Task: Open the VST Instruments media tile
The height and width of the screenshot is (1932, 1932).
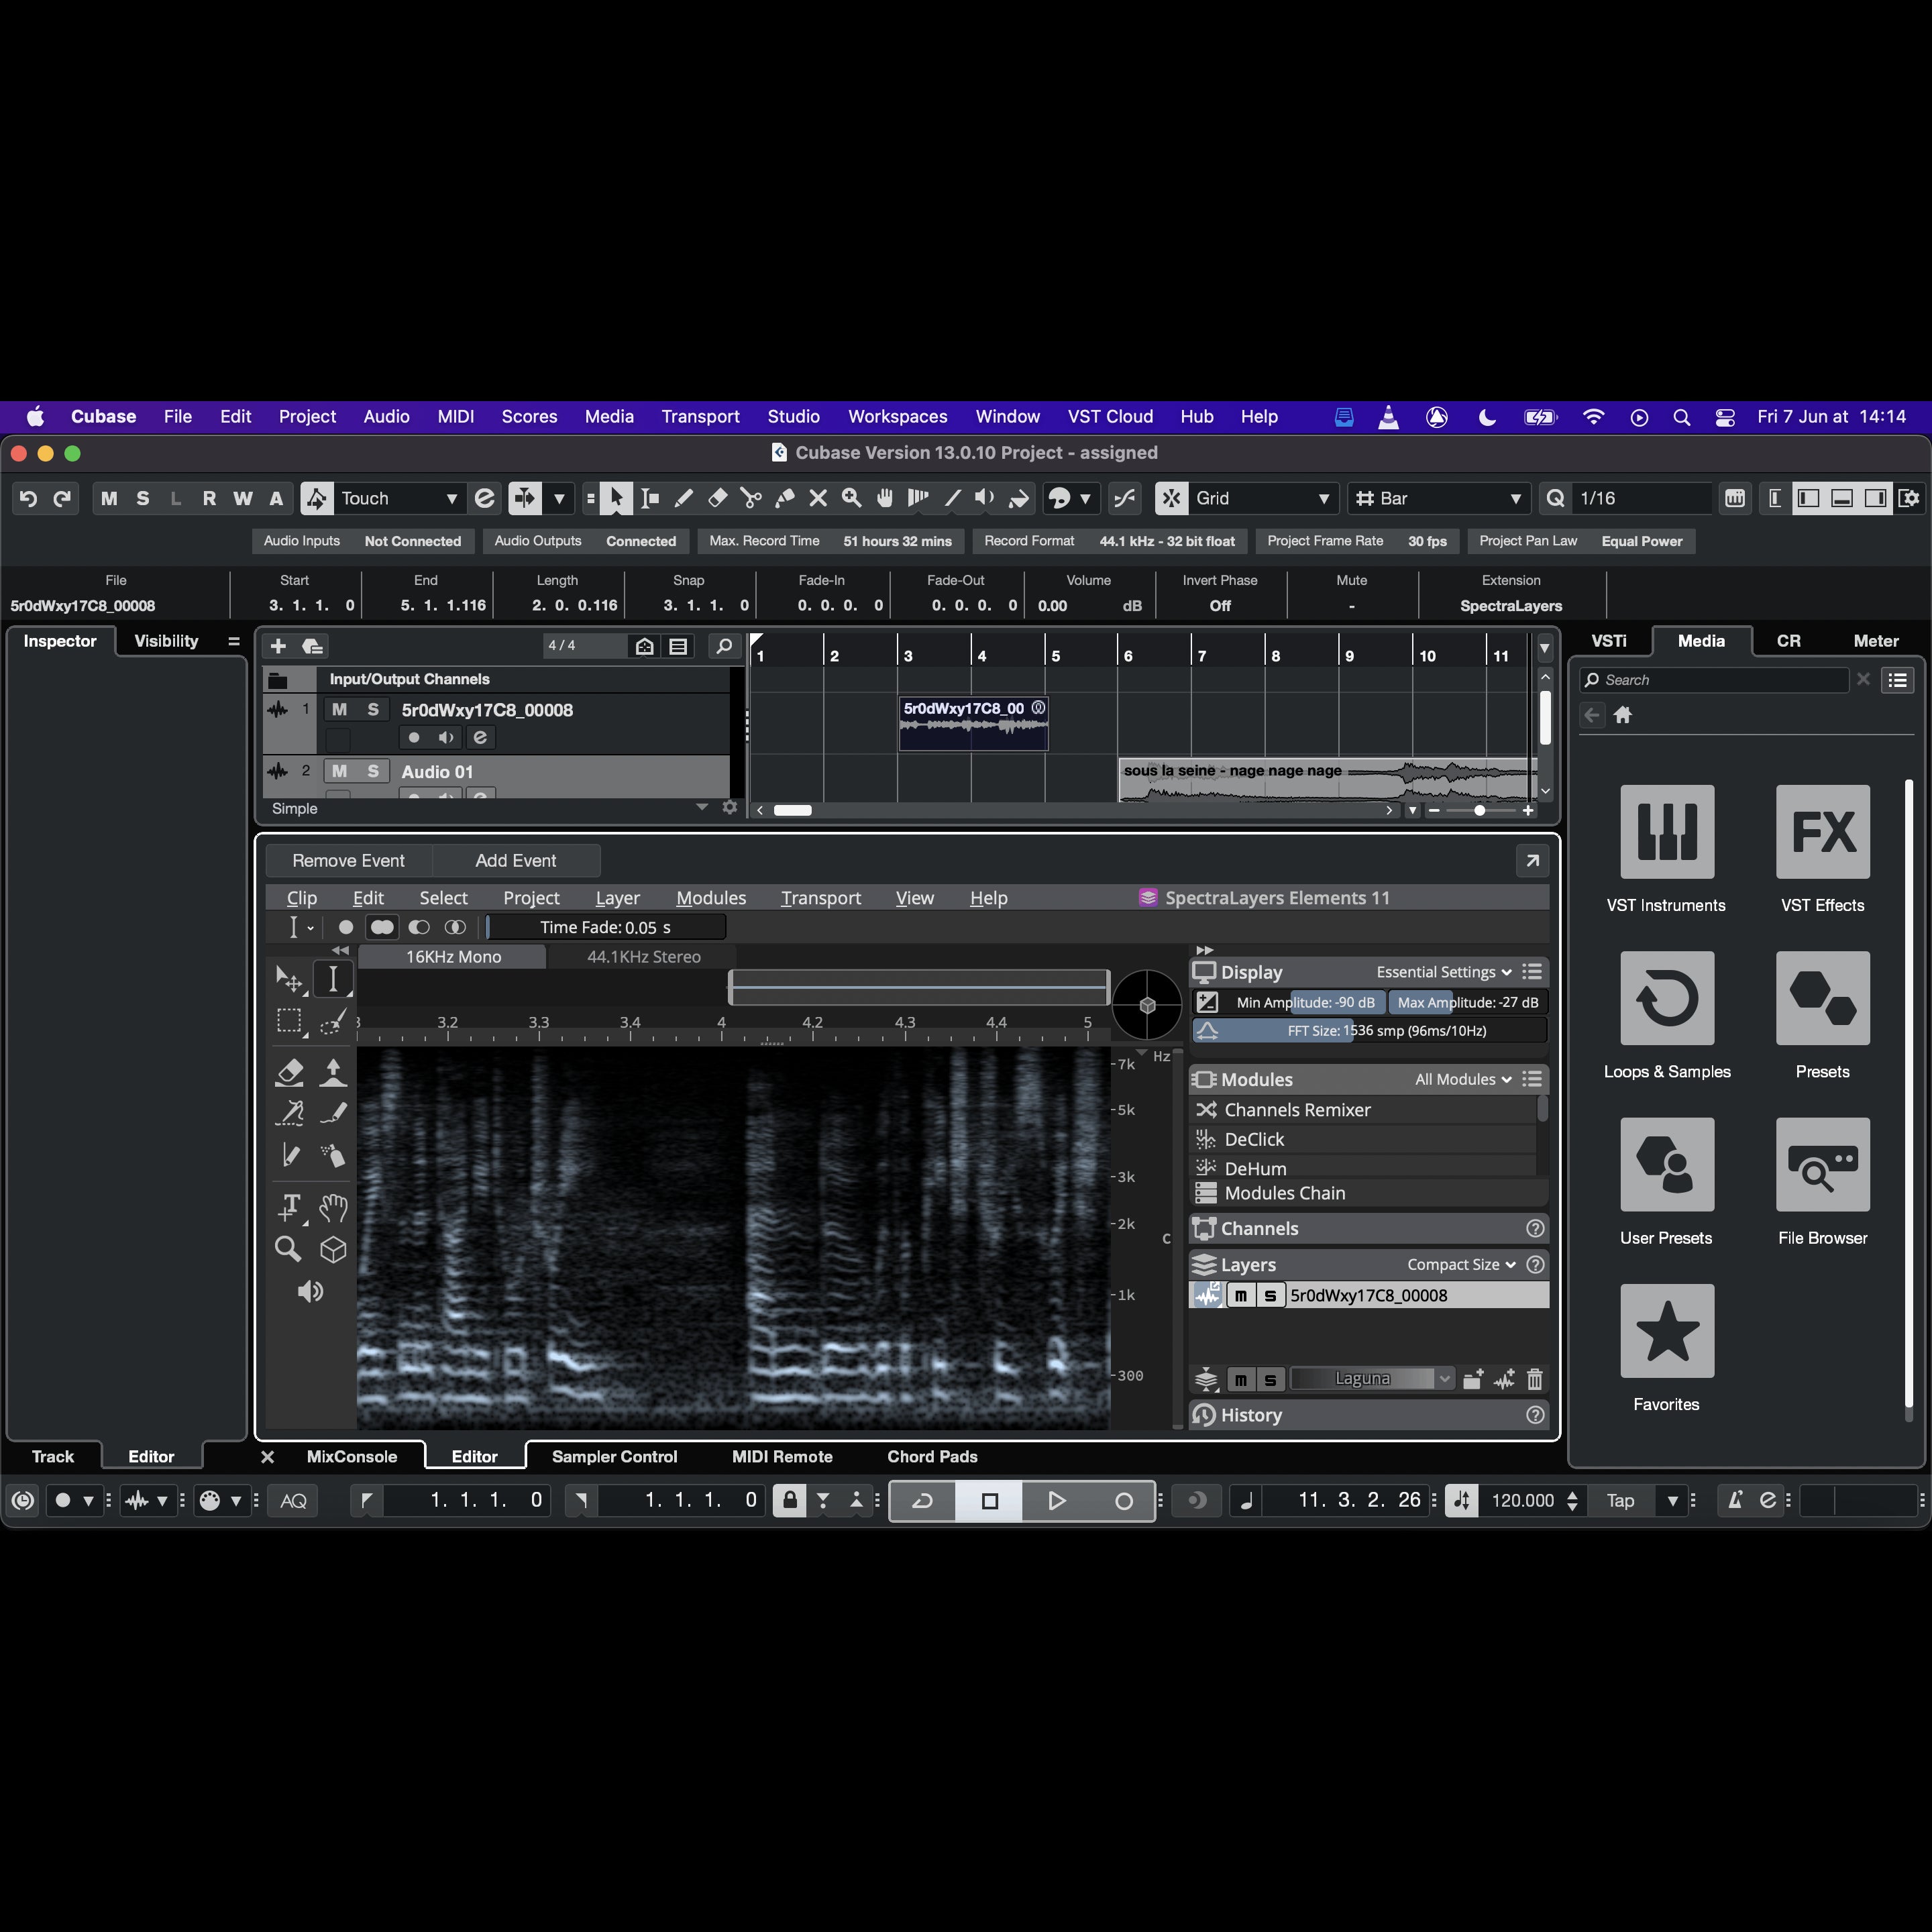Action: click(x=1666, y=832)
